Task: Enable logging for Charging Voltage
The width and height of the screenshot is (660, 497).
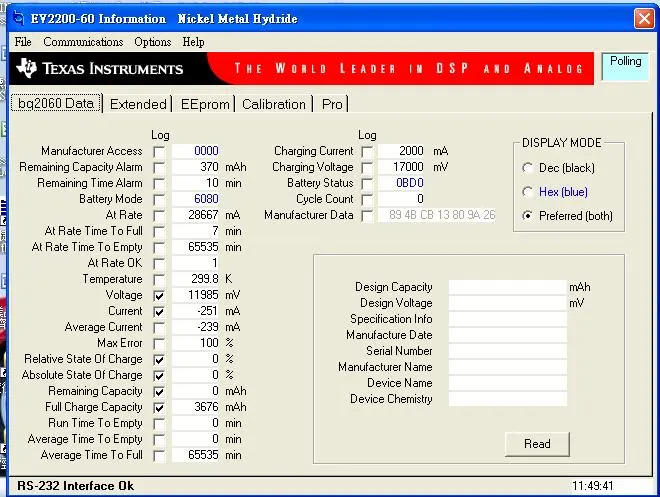Action: [x=367, y=167]
